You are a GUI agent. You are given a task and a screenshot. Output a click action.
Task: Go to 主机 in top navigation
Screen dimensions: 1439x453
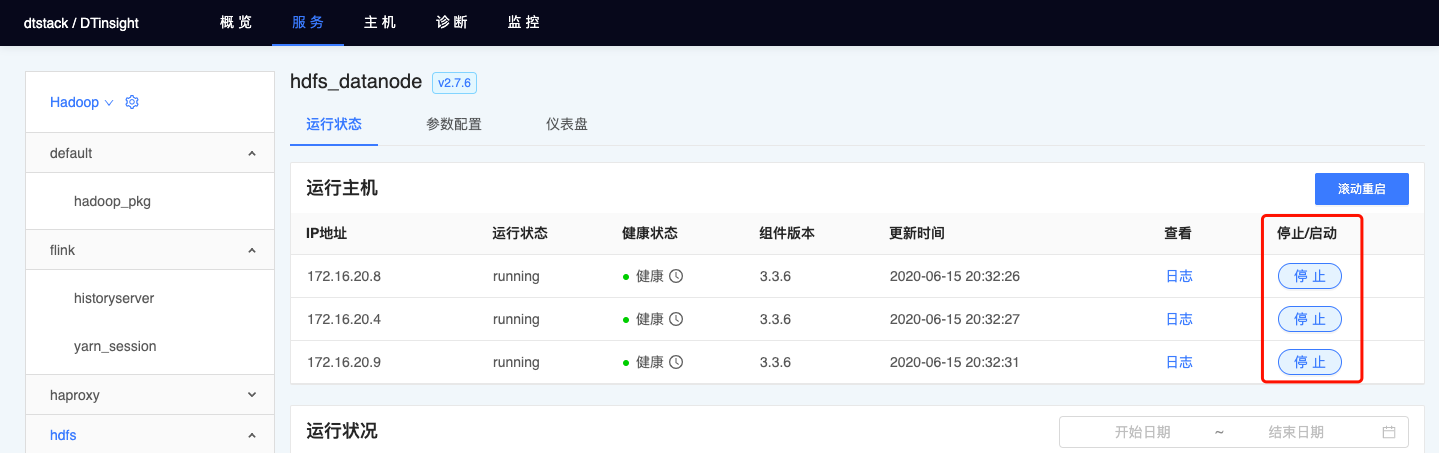point(380,22)
